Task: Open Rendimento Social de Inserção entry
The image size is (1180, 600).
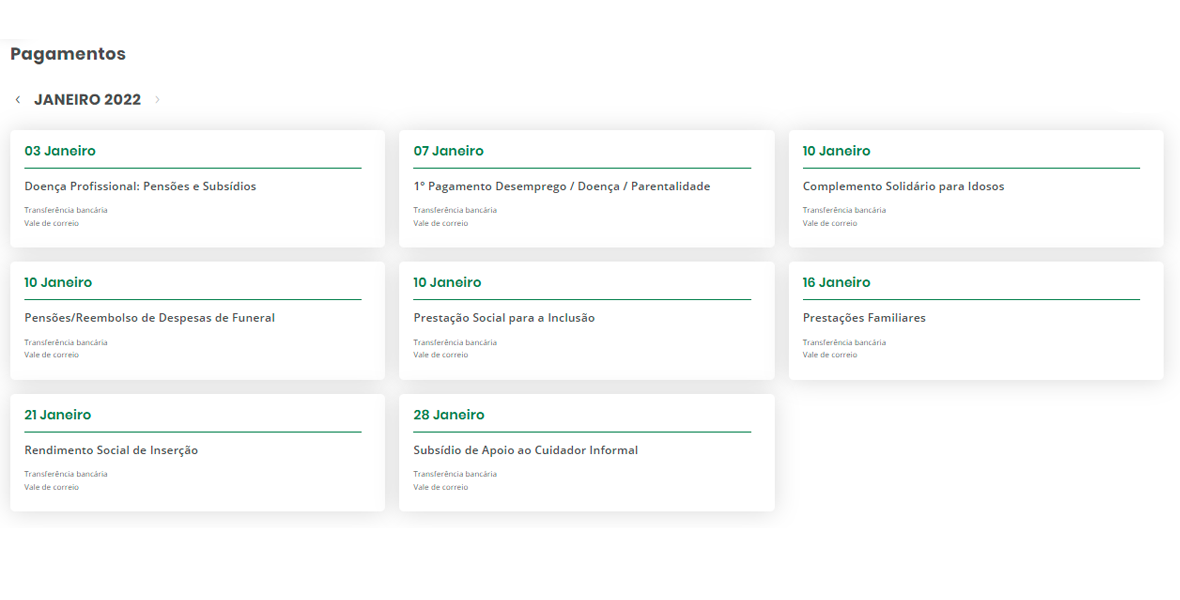Action: pyautogui.click(x=111, y=450)
